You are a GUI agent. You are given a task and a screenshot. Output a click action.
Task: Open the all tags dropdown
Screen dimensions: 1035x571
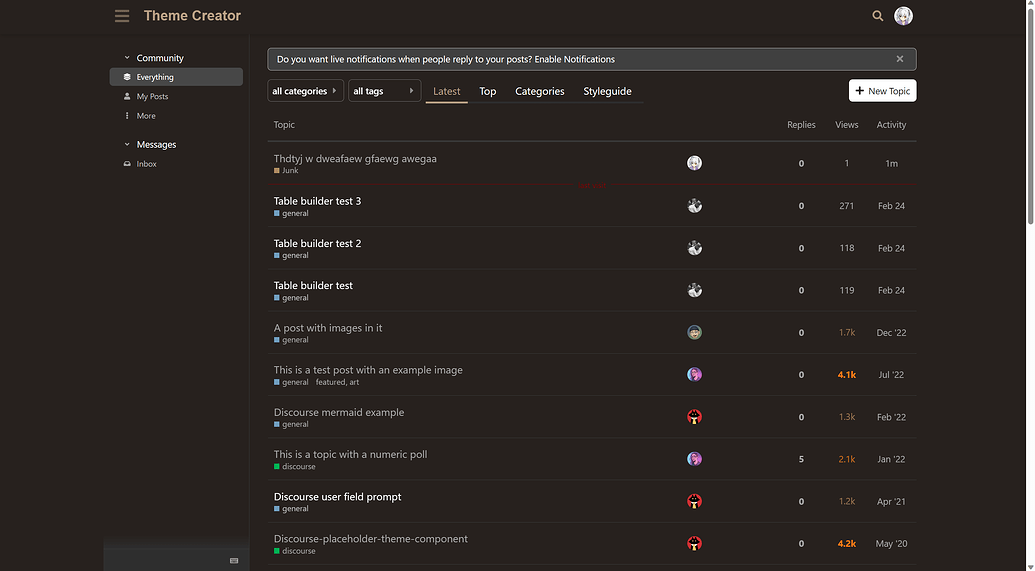coord(384,91)
